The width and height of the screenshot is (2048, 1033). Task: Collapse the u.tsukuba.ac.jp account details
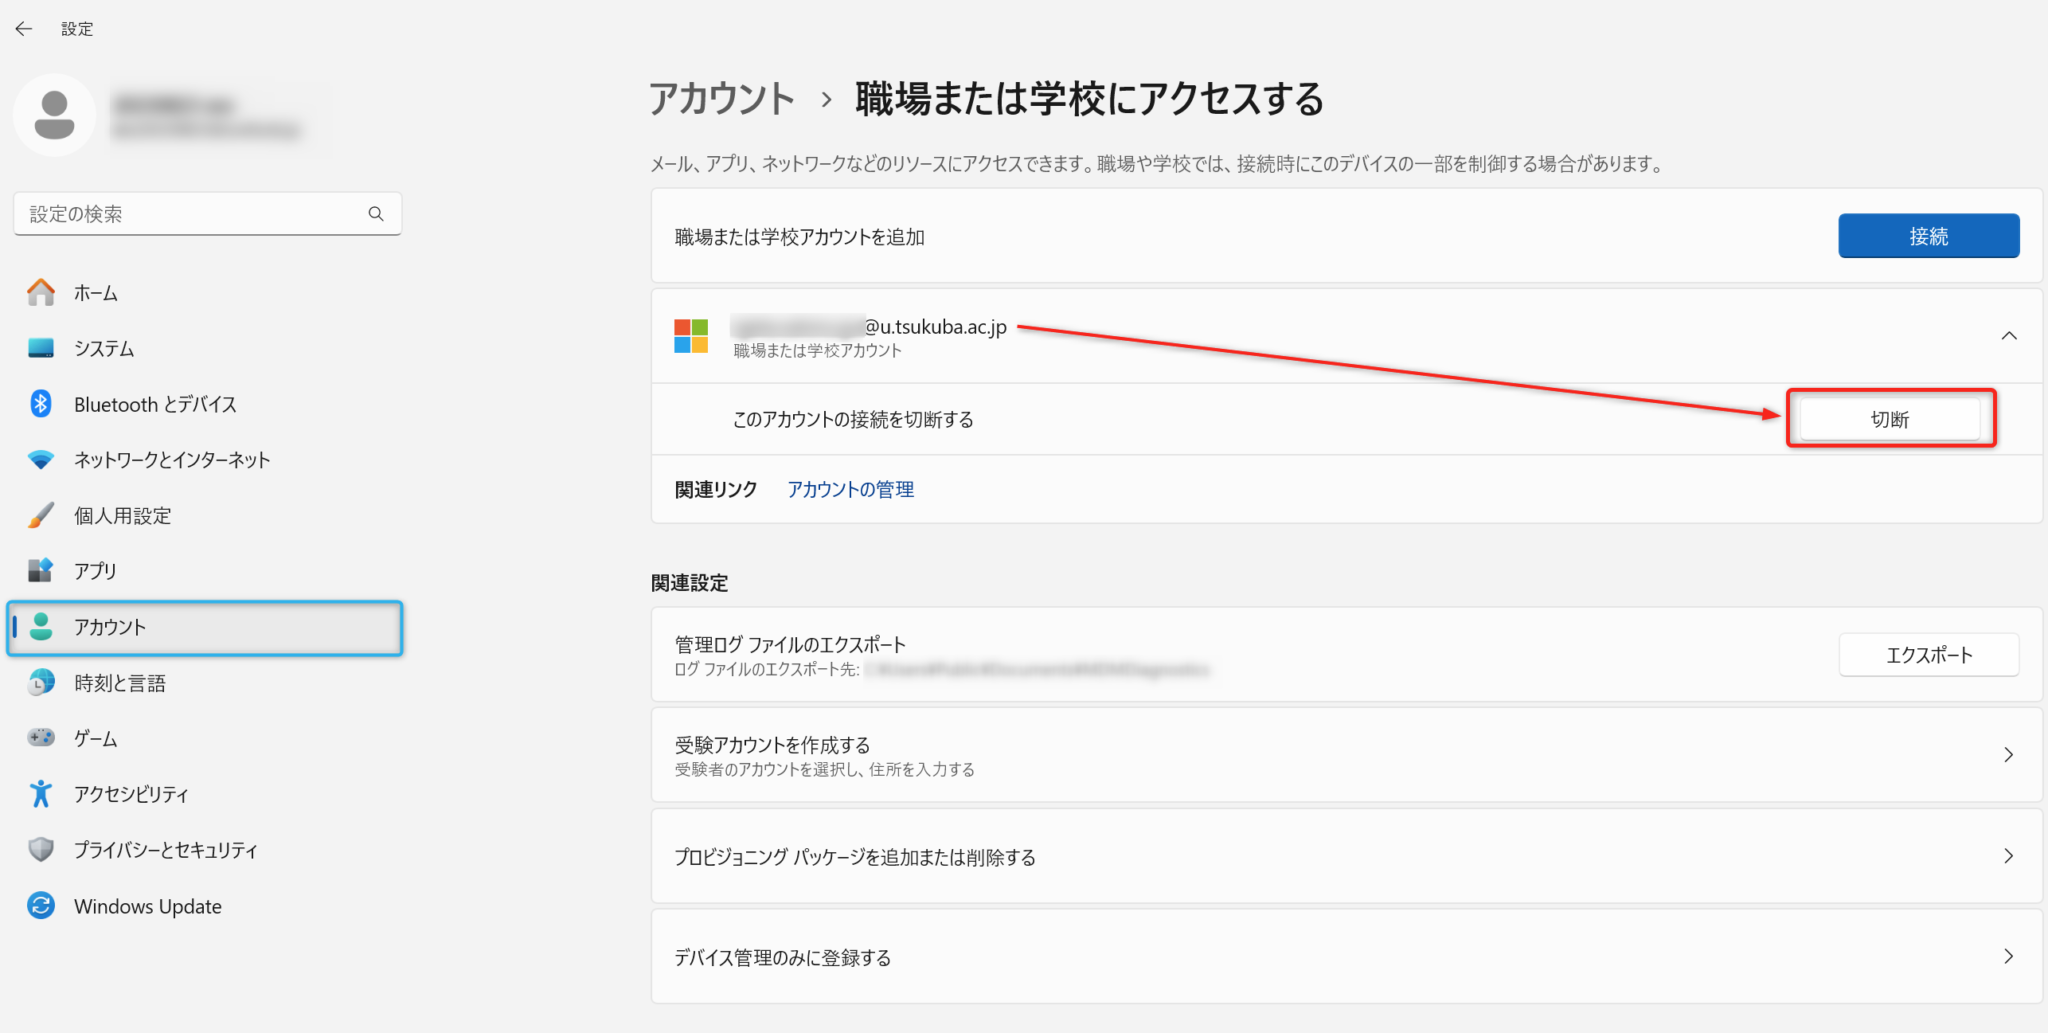(2010, 336)
